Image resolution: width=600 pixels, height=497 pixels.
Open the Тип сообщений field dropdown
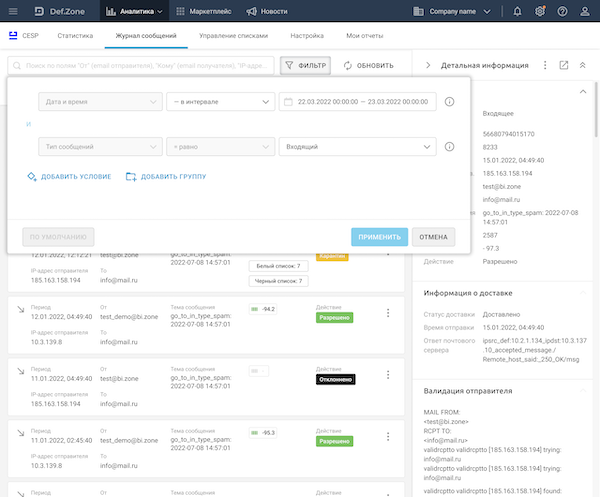(x=100, y=147)
